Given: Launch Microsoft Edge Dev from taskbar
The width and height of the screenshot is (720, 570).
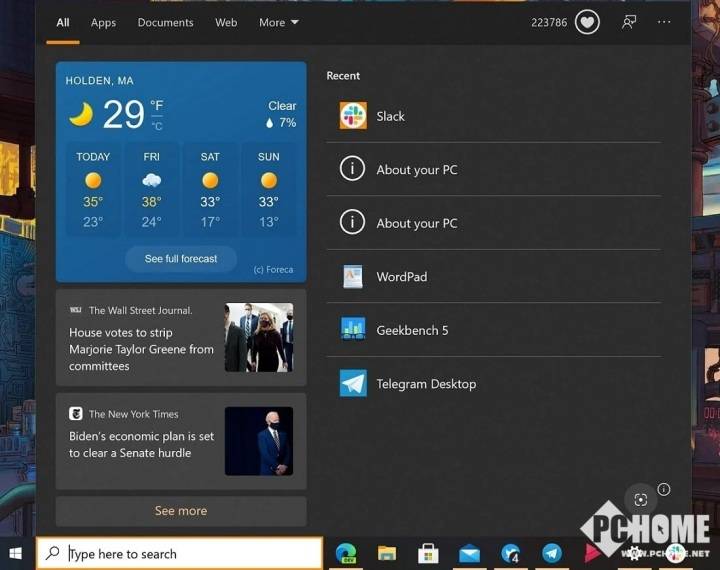Looking at the screenshot, I should pyautogui.click(x=346, y=553).
